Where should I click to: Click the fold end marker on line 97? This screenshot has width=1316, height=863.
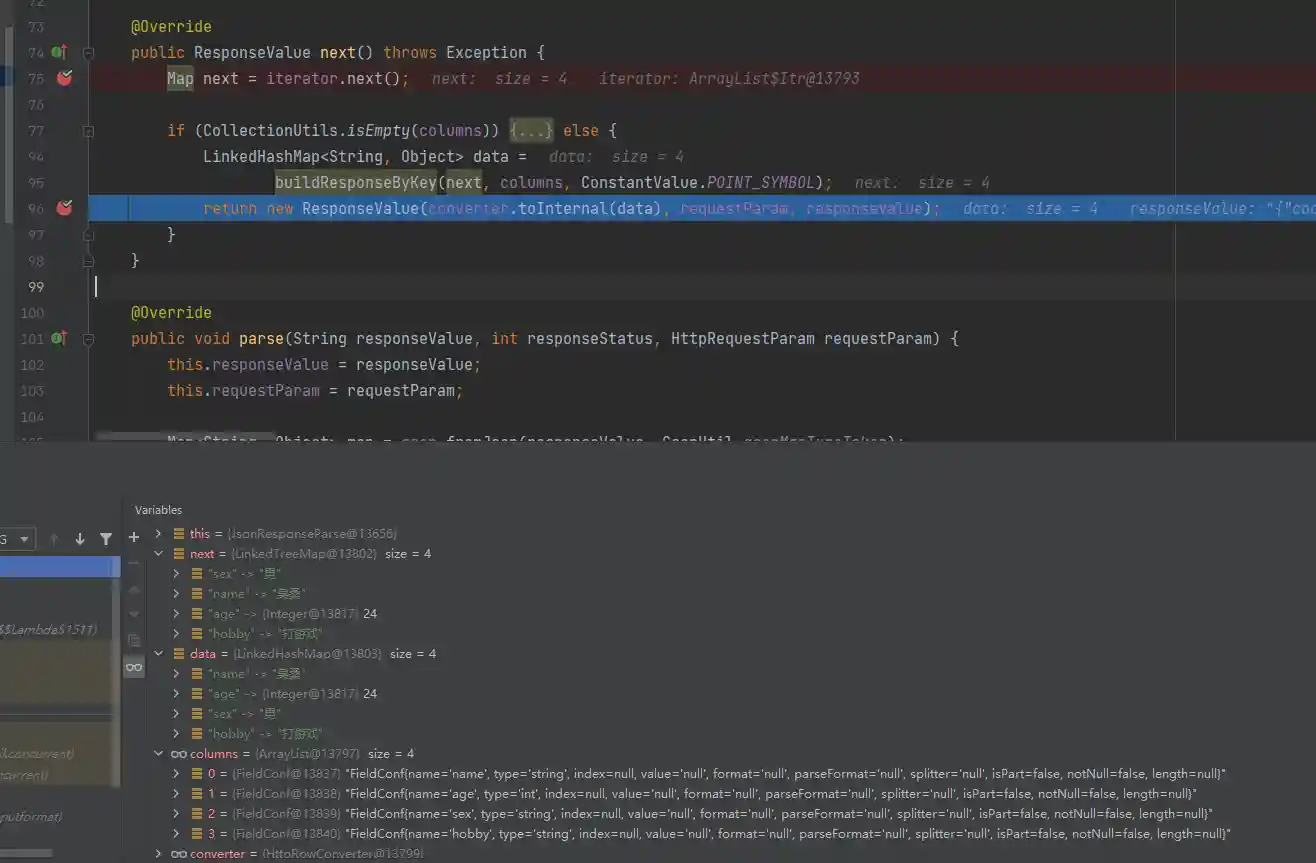coord(88,234)
